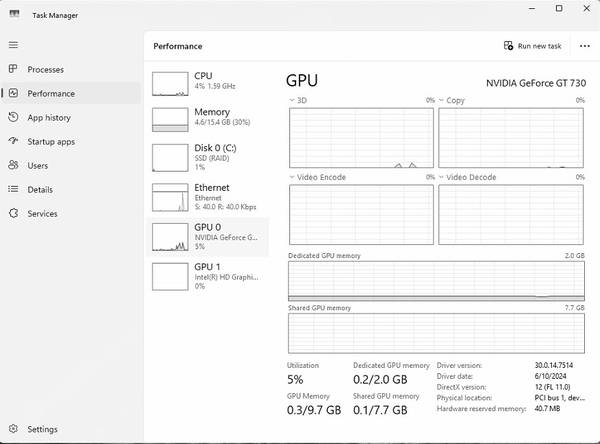The width and height of the screenshot is (600, 444).
Task: Open Video Encode engine dropdown
Action: pyautogui.click(x=292, y=177)
